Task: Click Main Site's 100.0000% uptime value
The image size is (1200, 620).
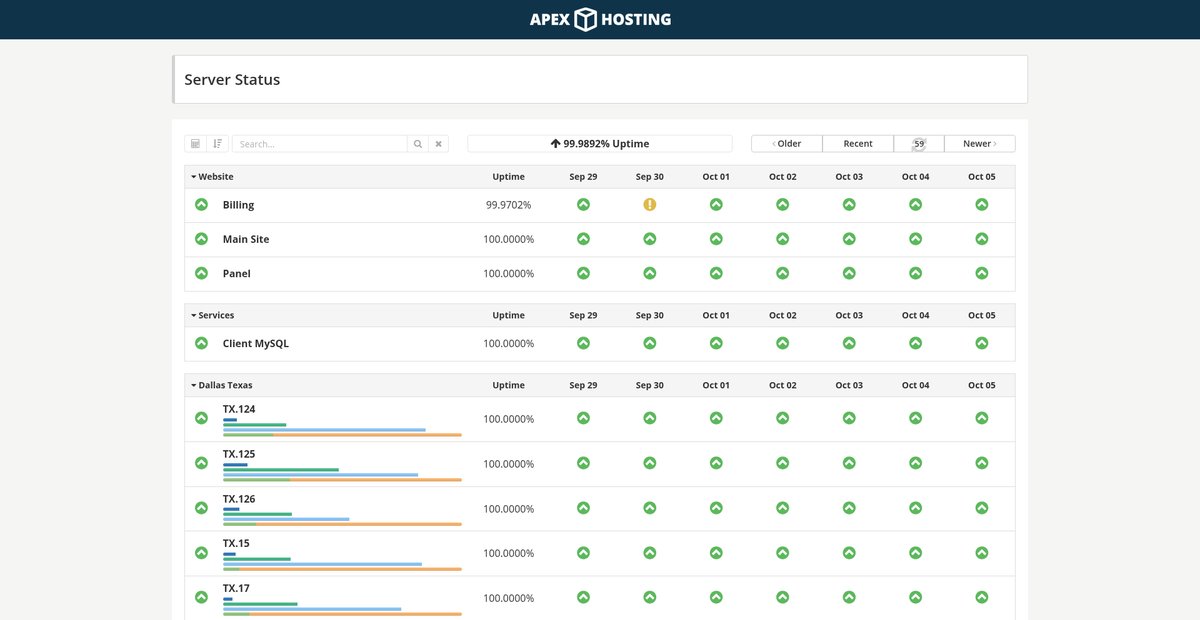Action: tap(509, 239)
